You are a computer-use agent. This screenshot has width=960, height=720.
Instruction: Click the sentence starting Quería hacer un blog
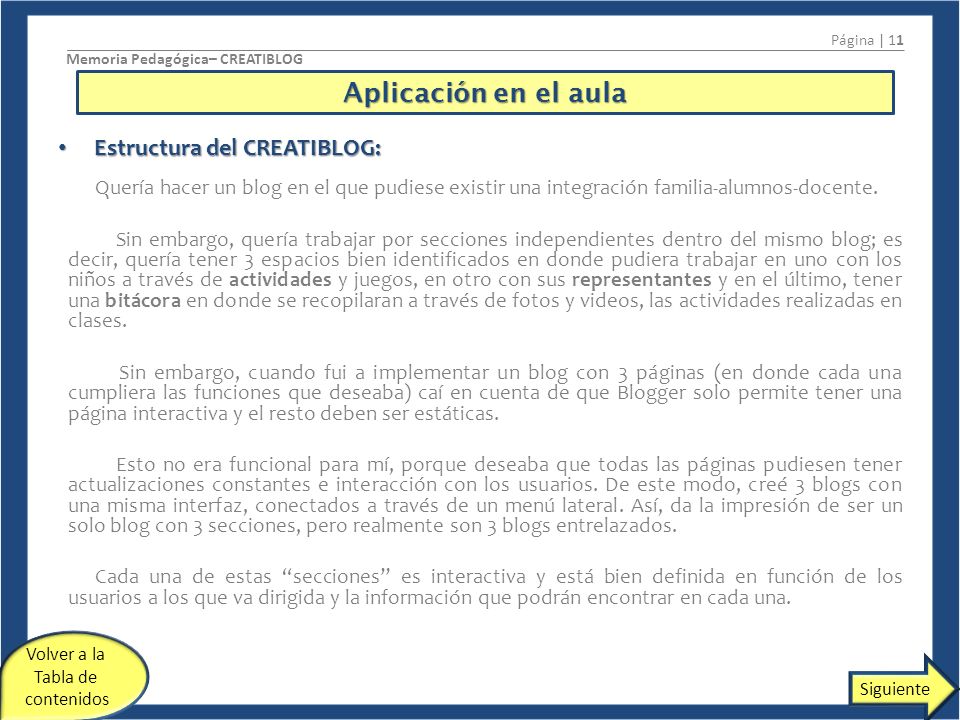coord(486,187)
